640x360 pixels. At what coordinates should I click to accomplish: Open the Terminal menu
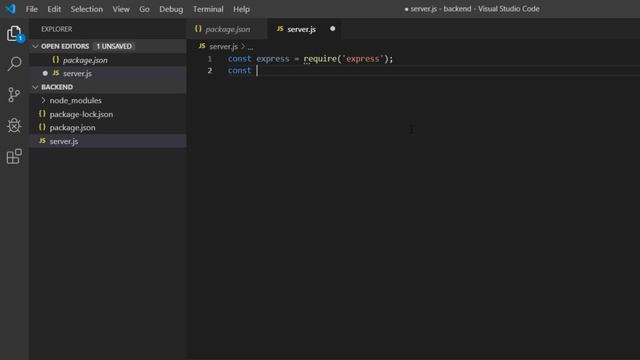click(208, 9)
